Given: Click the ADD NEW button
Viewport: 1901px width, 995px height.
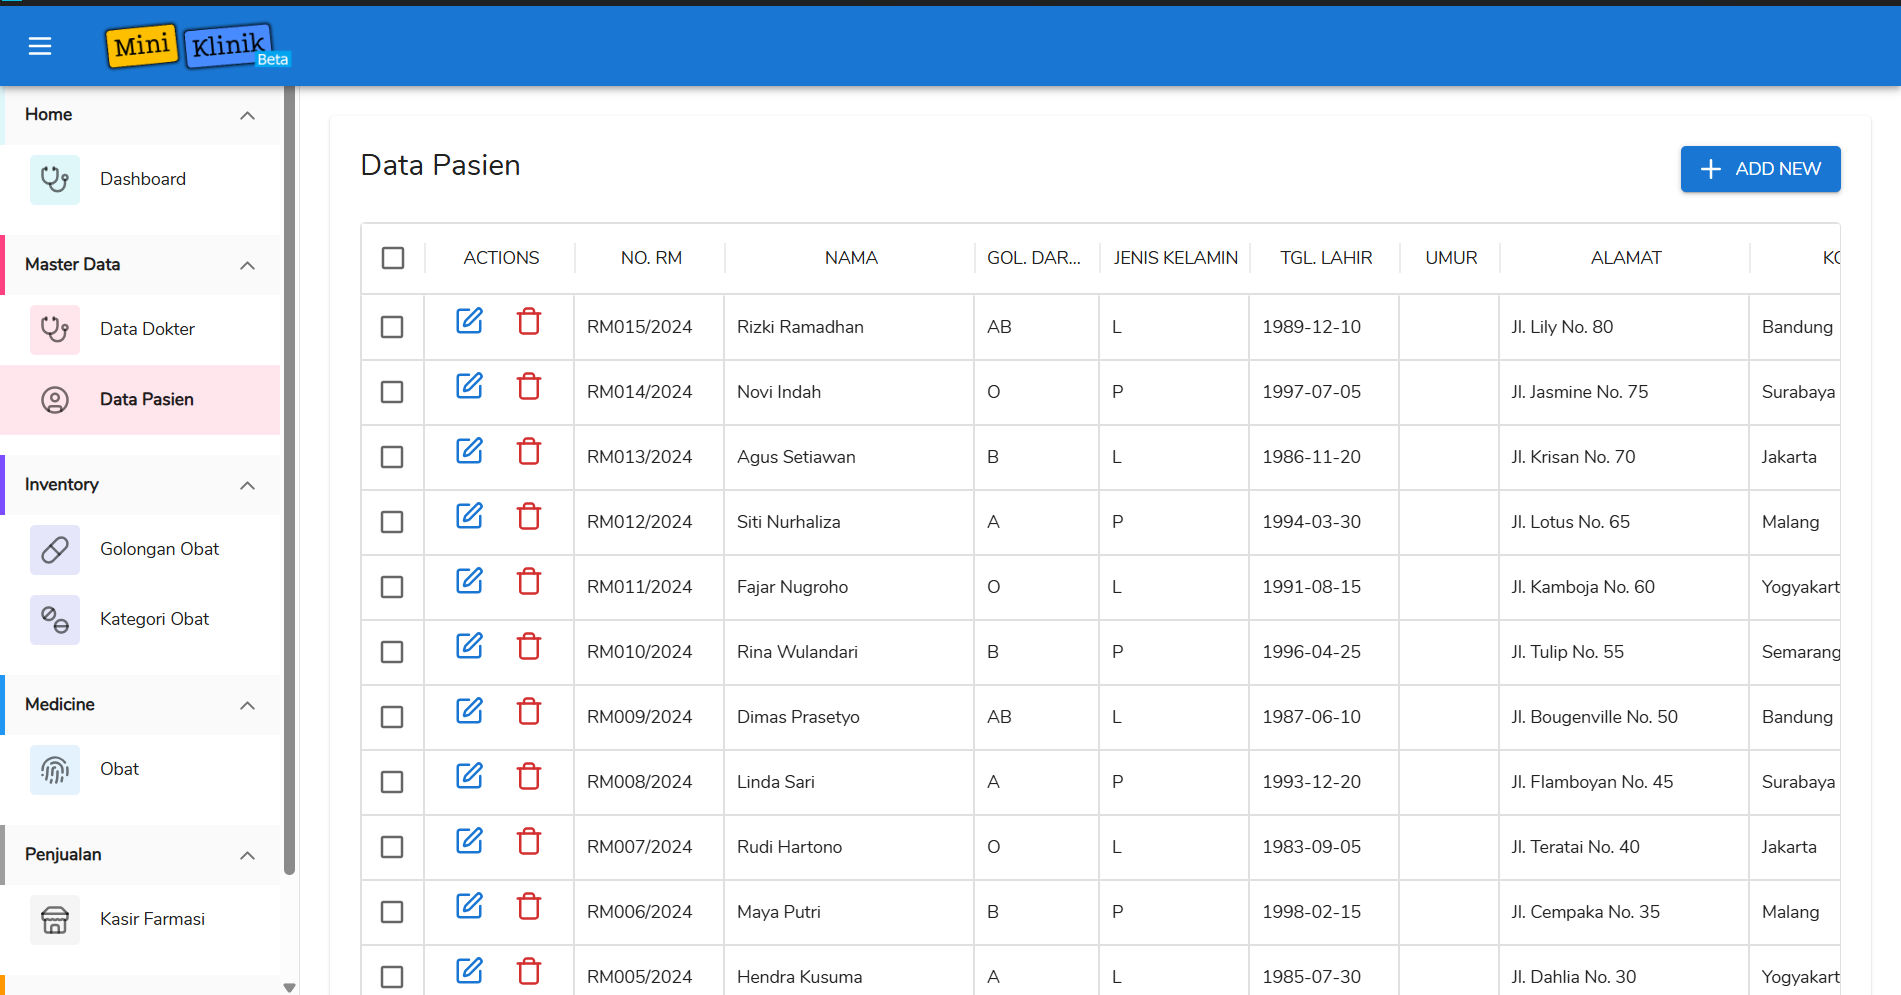Looking at the screenshot, I should (x=1760, y=169).
